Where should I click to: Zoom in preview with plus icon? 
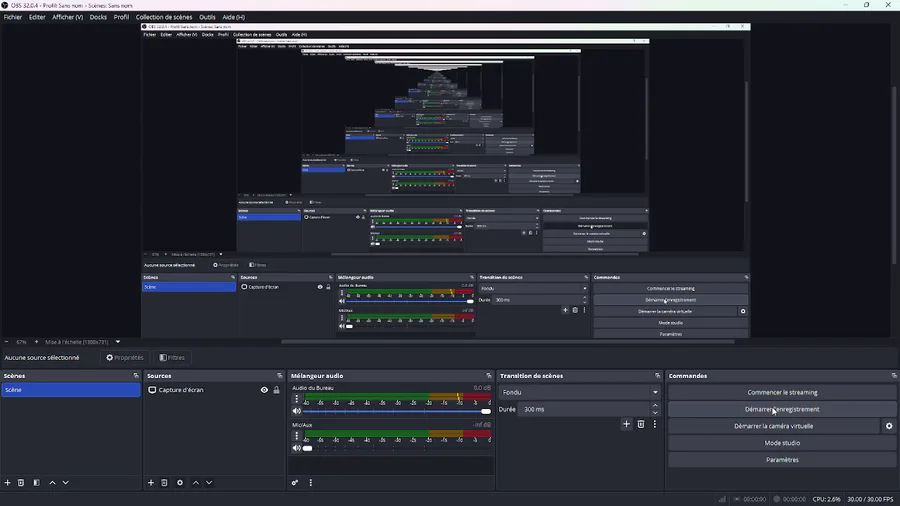coord(36,342)
